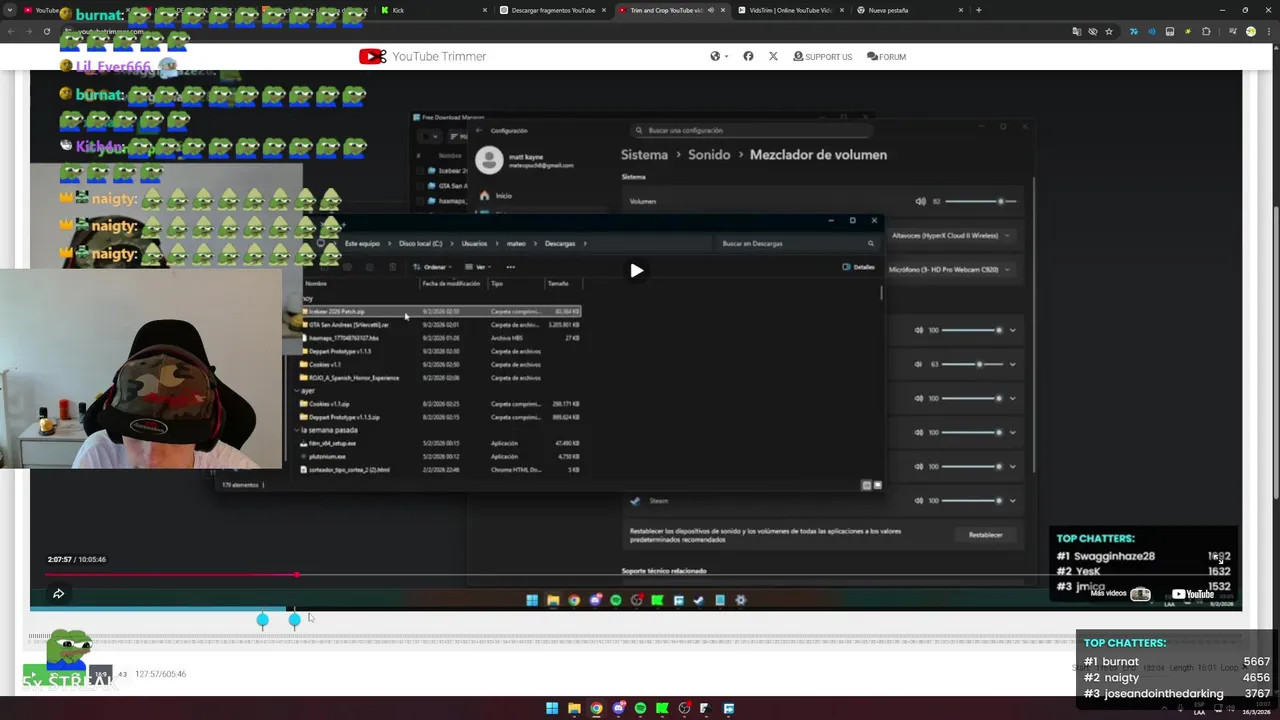Open the X (Twitter) icon in header
The height and width of the screenshot is (720, 1280).
click(773, 56)
